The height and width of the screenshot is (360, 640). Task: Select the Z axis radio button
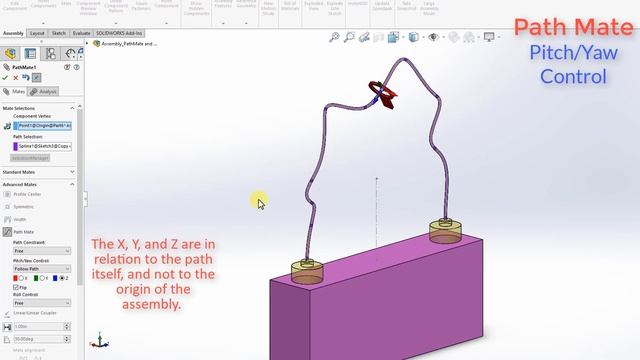(62, 278)
